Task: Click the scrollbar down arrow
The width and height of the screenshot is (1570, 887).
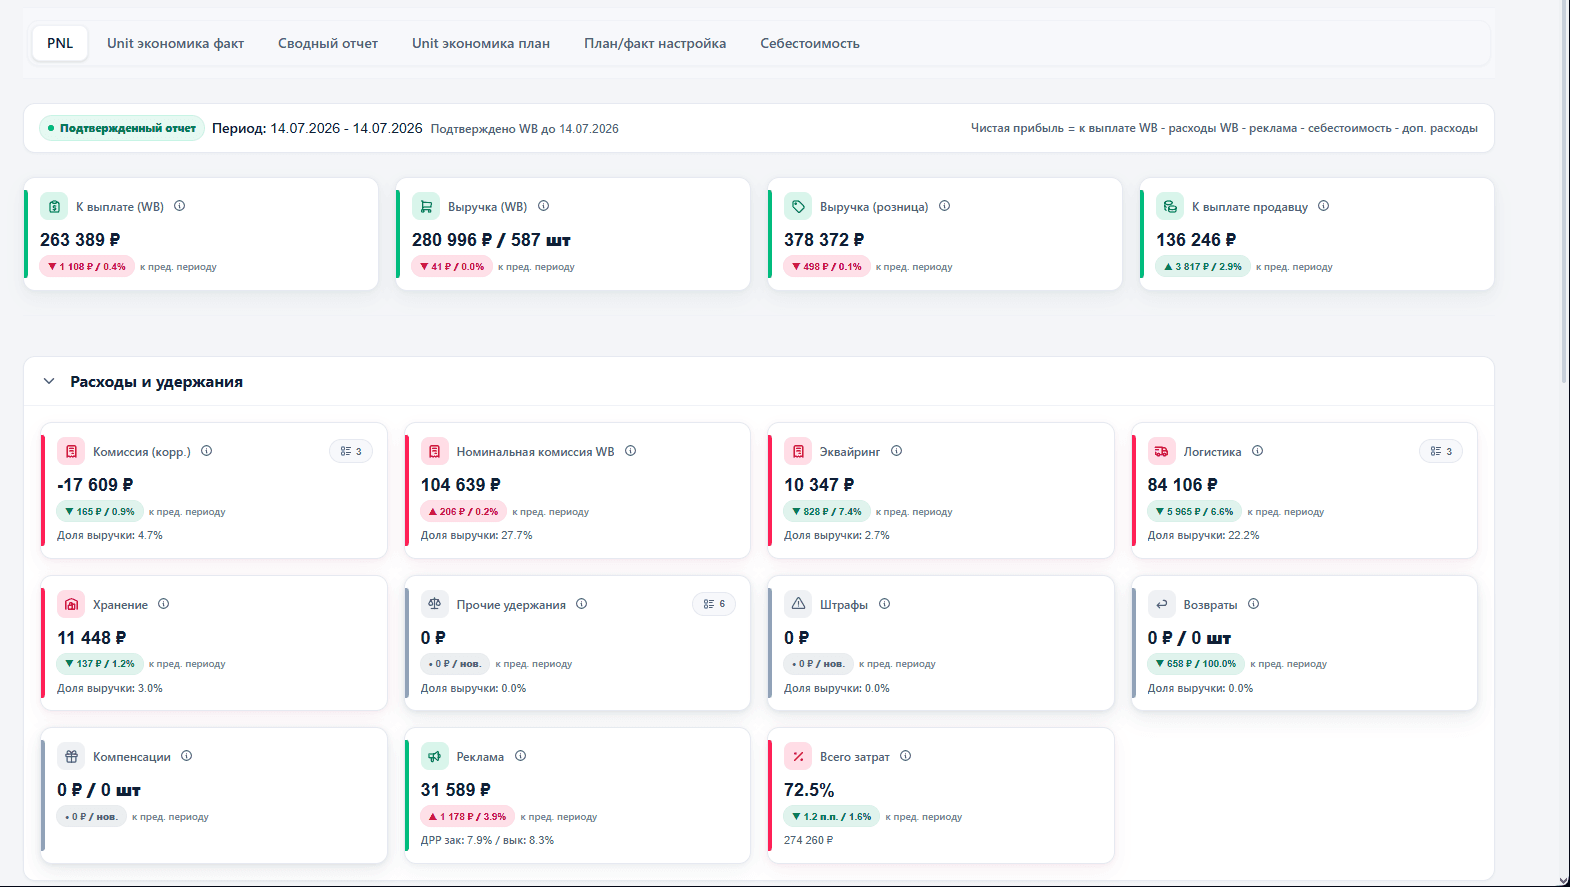Action: (1564, 880)
